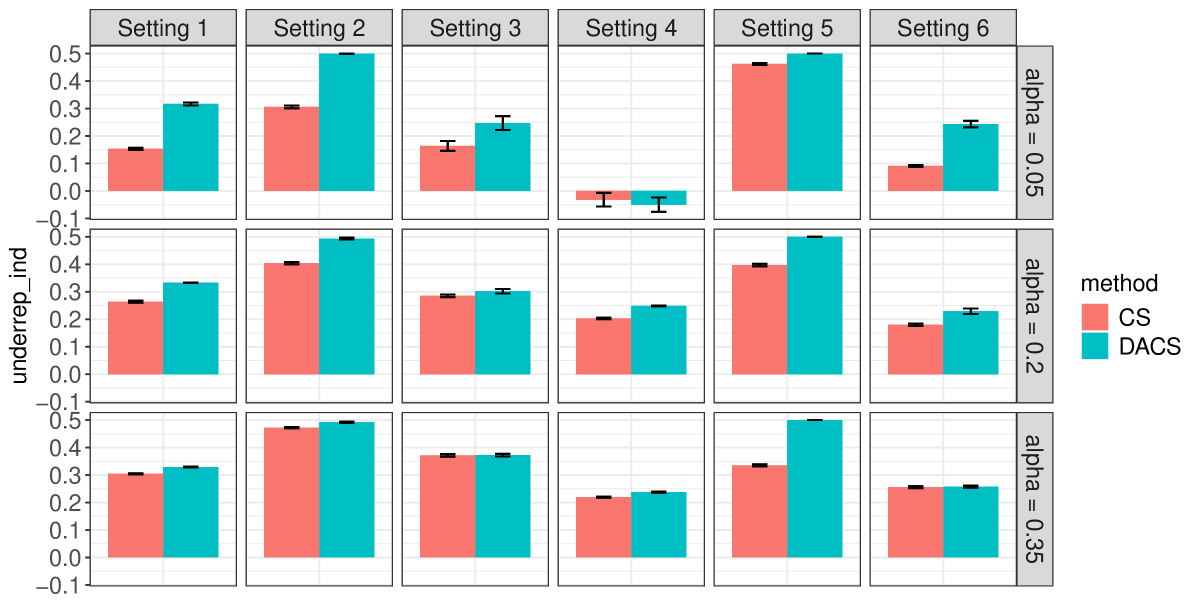The image size is (1200, 600).
Task: Click the DACS bar in Setting 5, alpha 0.35
Action: click(x=814, y=488)
